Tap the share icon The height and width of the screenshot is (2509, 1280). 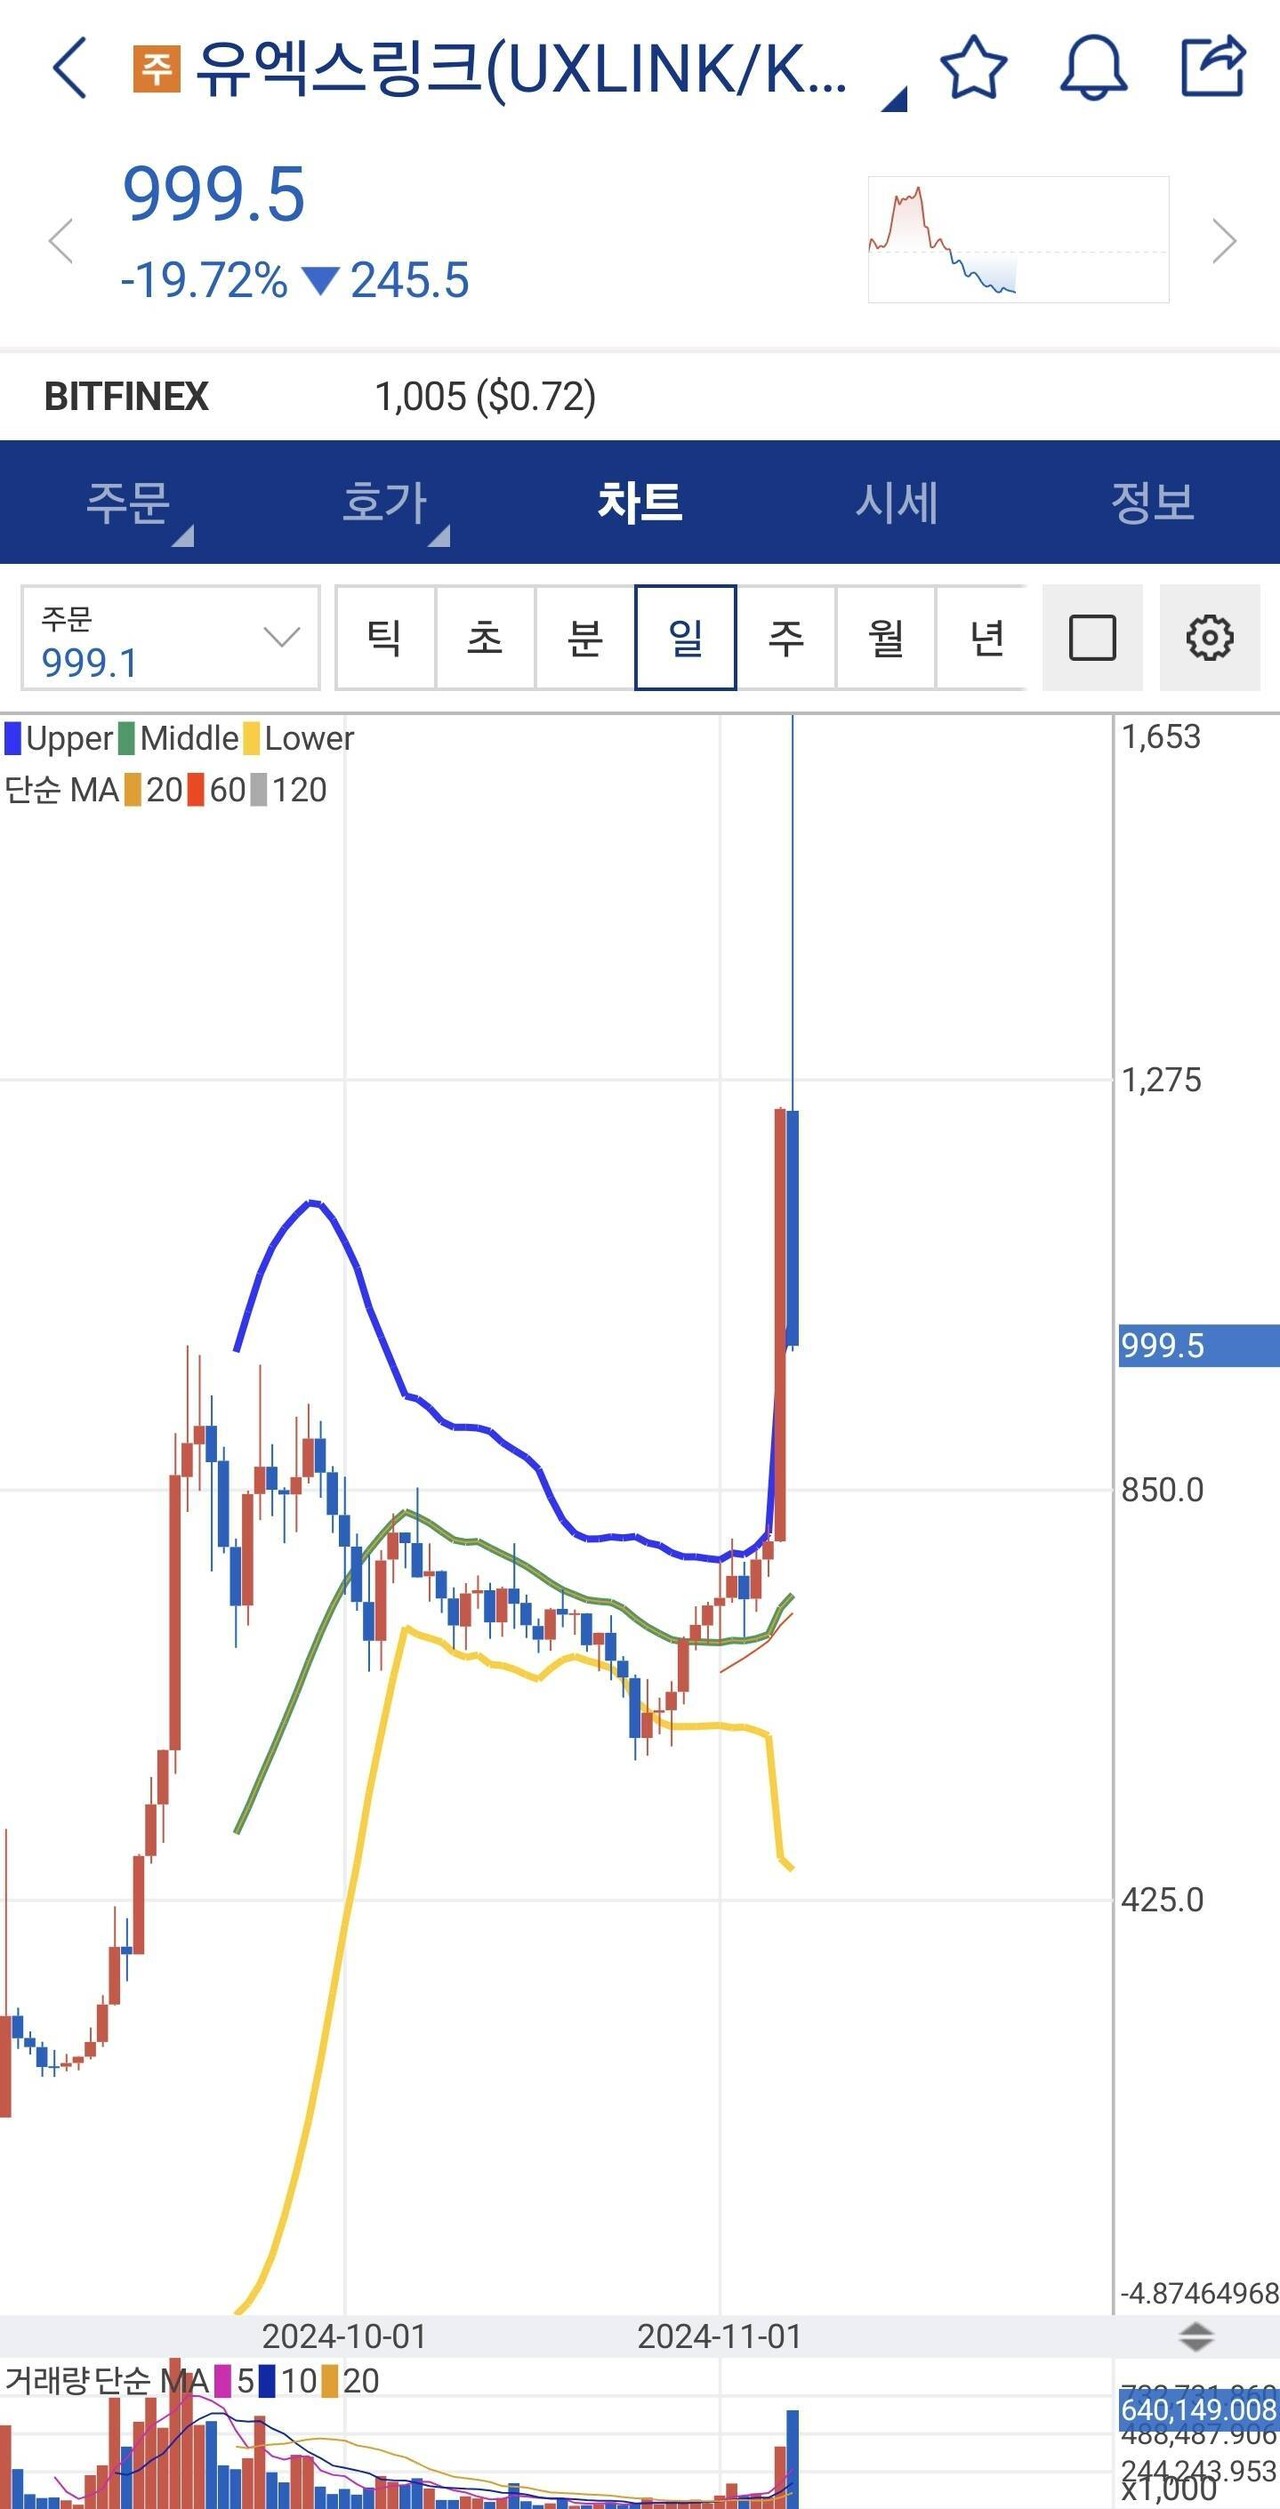point(1213,68)
